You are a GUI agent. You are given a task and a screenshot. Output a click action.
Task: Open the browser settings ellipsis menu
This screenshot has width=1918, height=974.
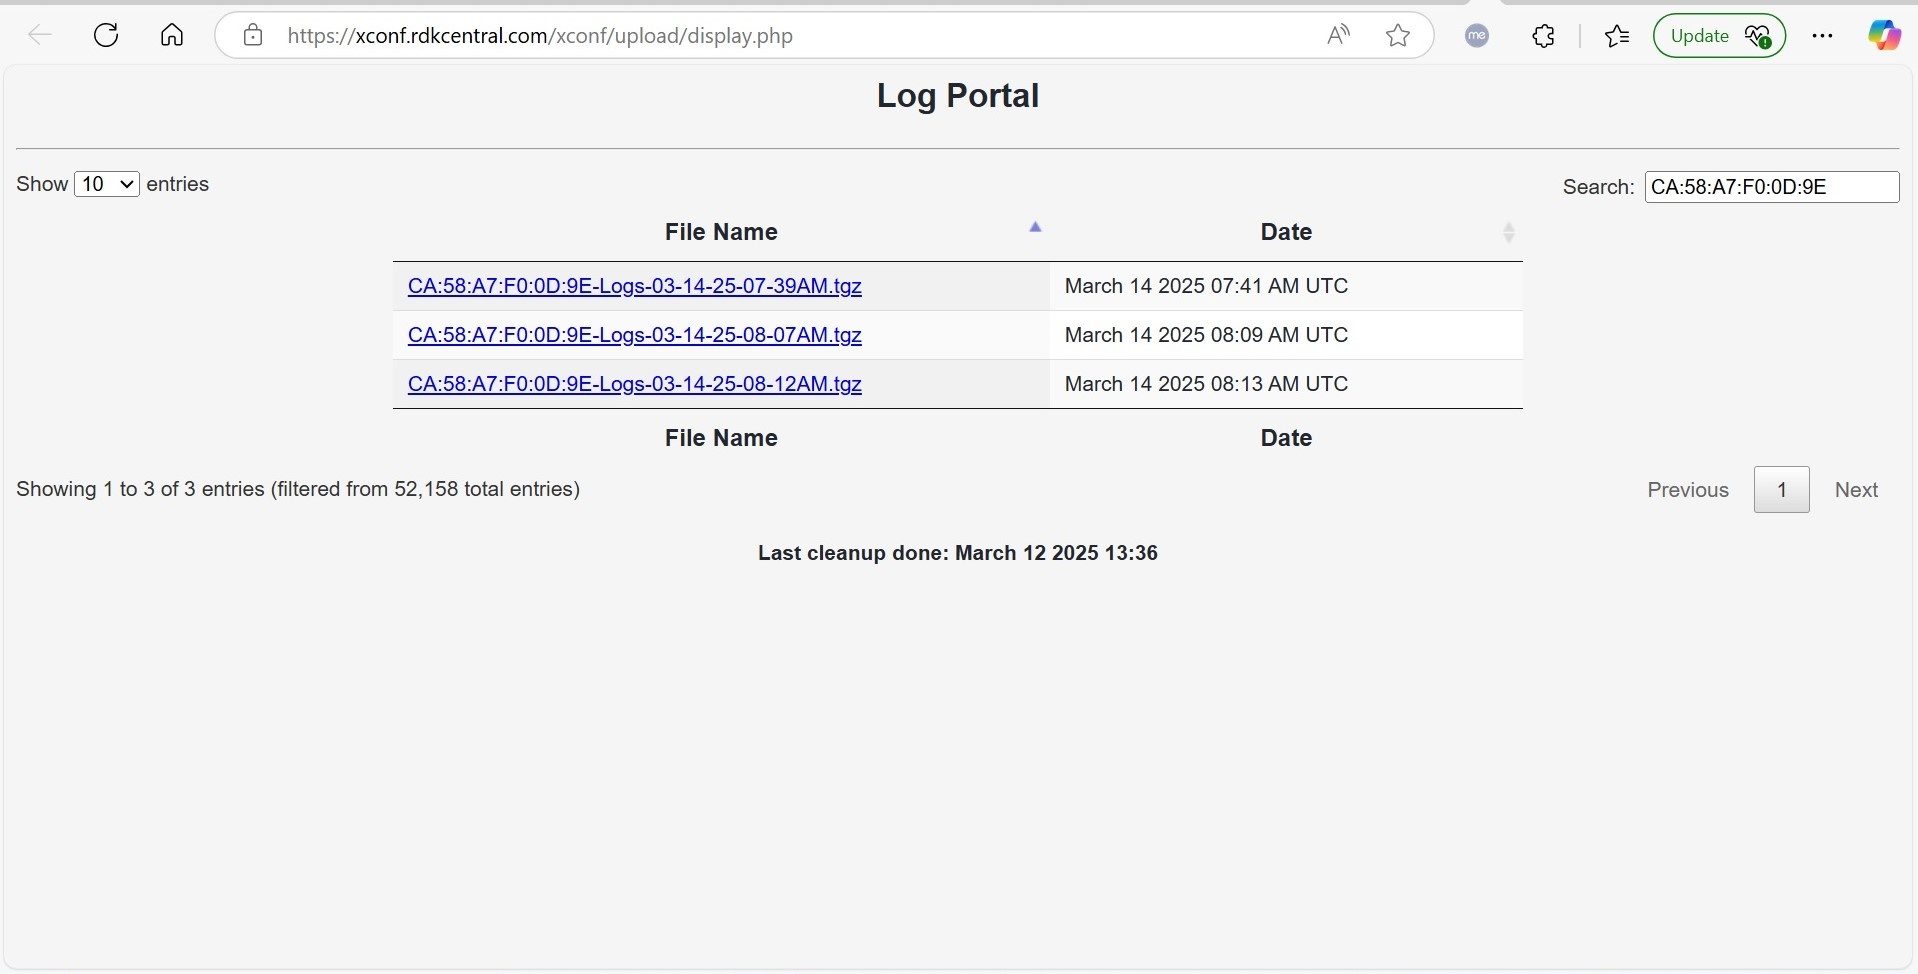tap(1822, 36)
